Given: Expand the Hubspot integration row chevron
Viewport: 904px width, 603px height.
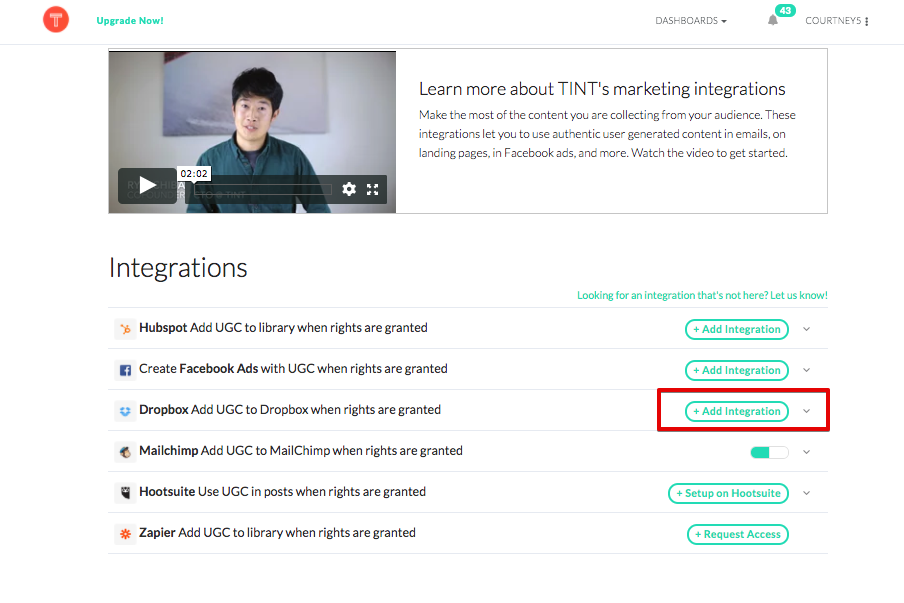Looking at the screenshot, I should click(x=807, y=329).
